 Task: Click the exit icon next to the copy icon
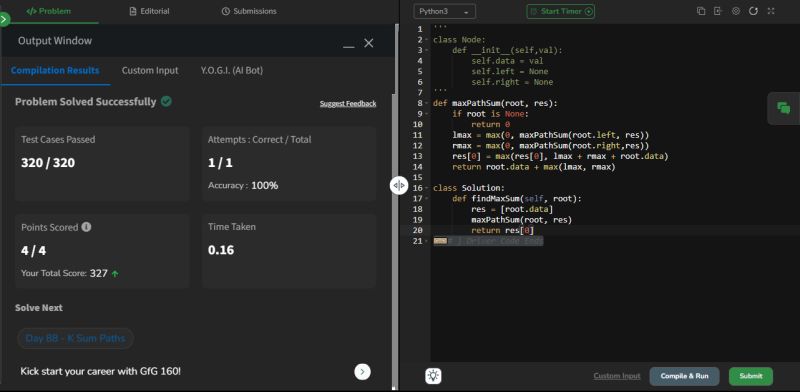(718, 11)
